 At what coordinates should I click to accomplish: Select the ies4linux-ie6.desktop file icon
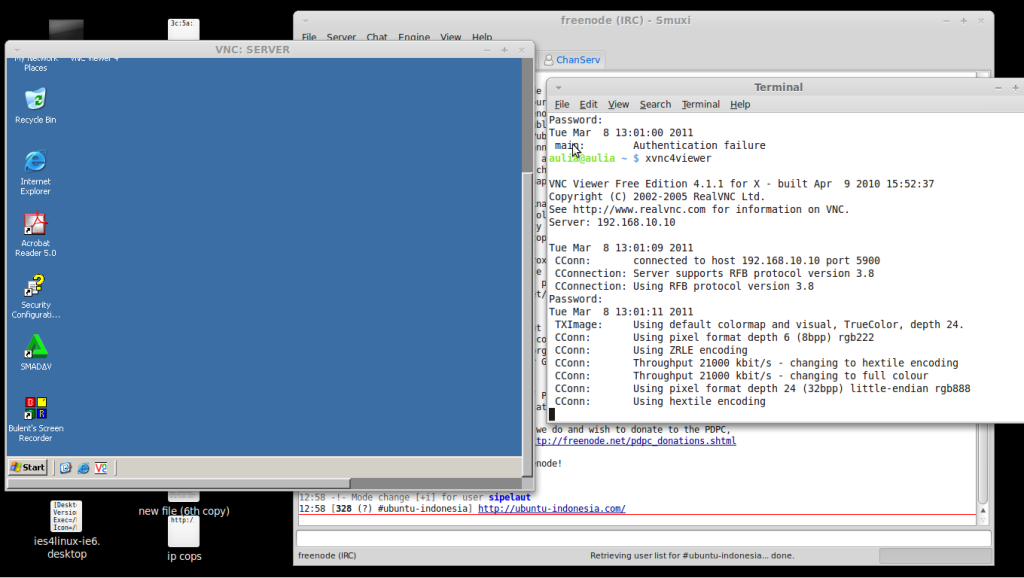click(67, 530)
